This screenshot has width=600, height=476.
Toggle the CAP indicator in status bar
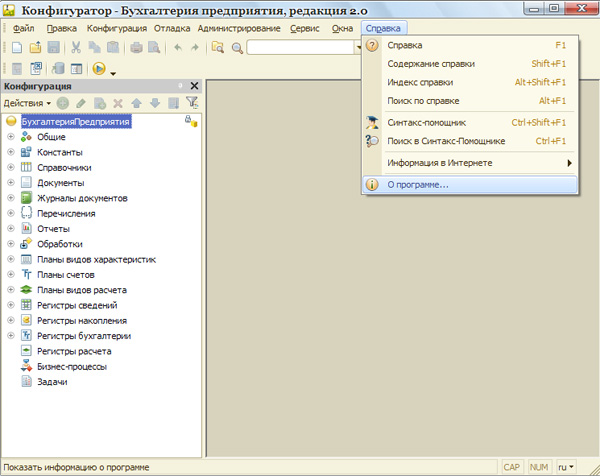tap(511, 467)
